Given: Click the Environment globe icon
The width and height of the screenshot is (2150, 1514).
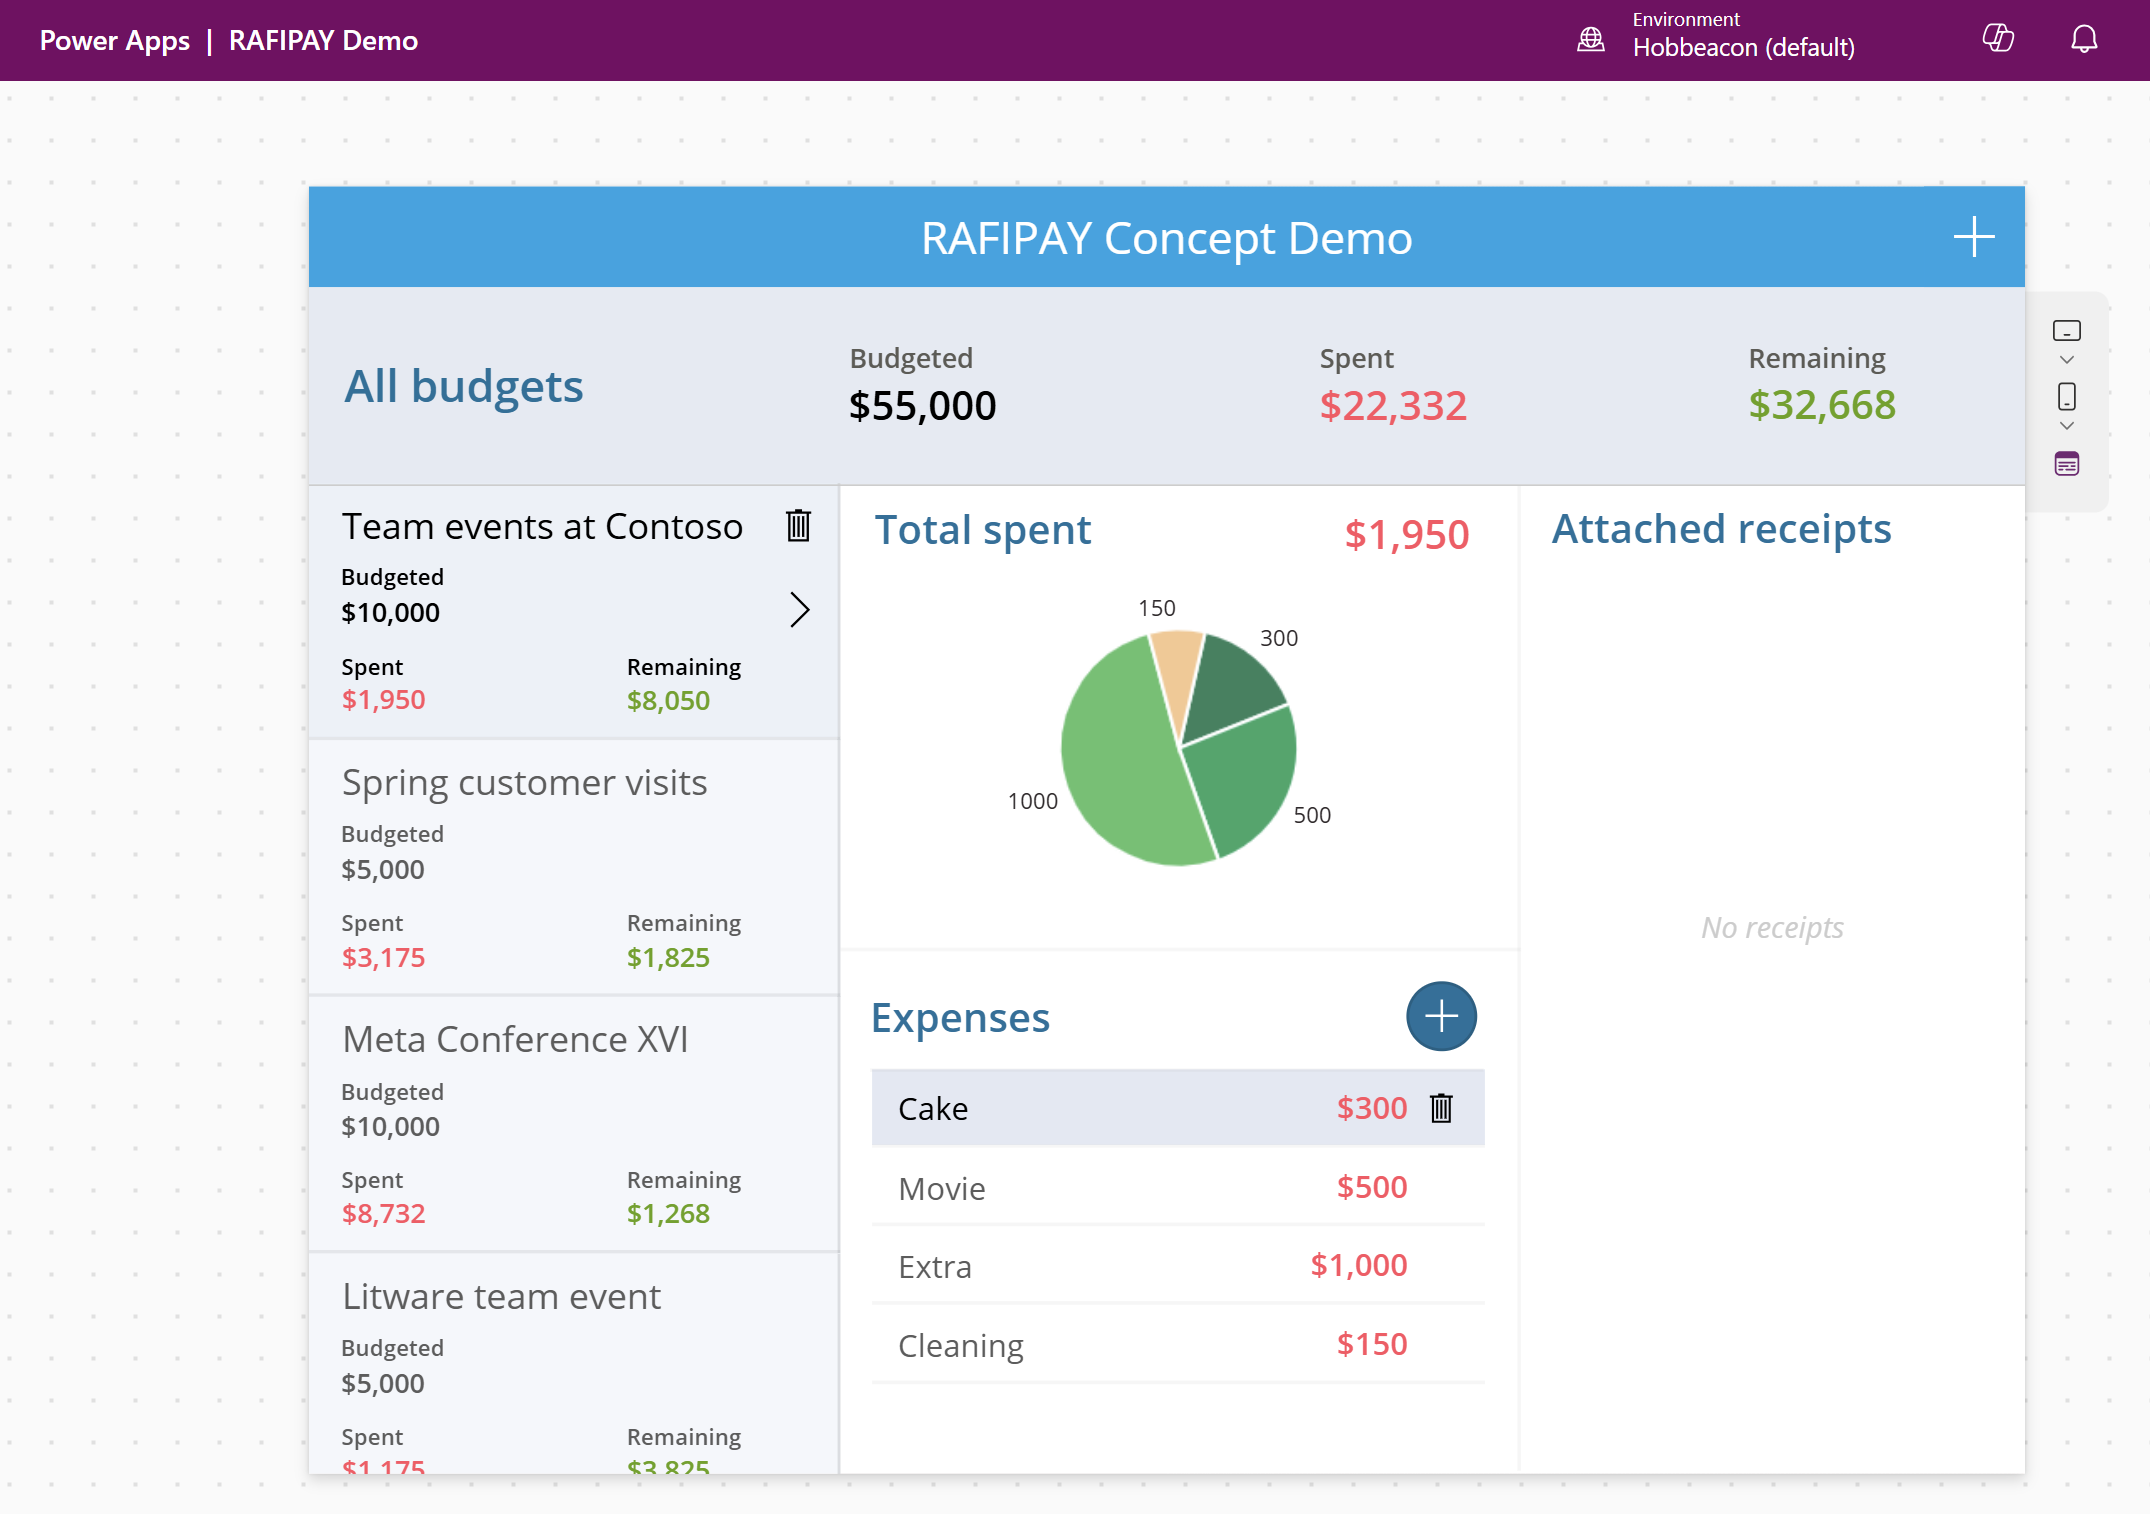Looking at the screenshot, I should click(1591, 39).
